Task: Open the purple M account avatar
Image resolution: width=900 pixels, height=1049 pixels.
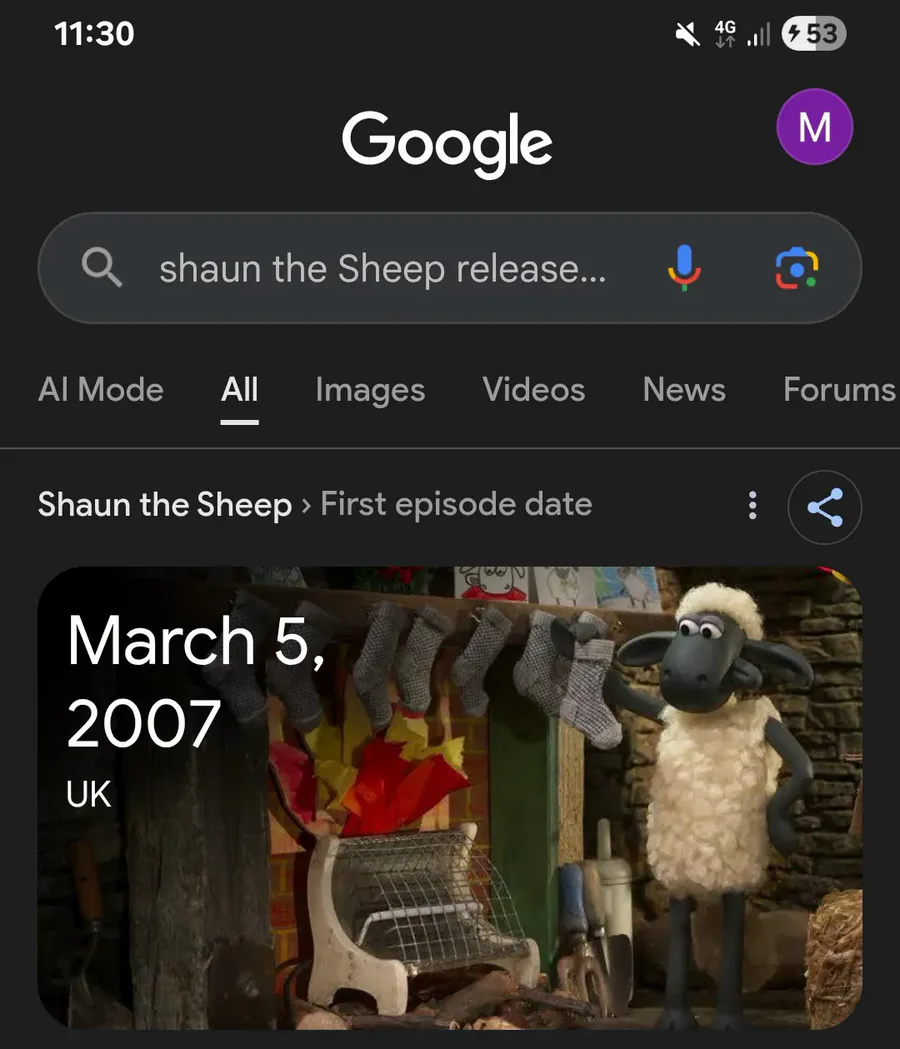Action: [x=814, y=126]
